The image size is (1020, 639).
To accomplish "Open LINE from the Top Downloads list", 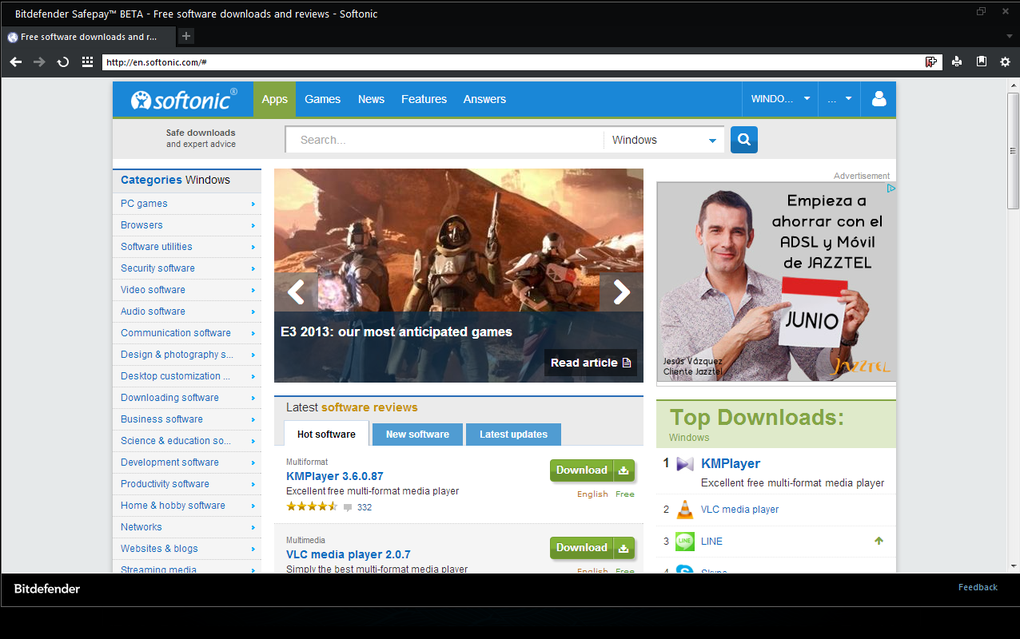I will tap(711, 541).
